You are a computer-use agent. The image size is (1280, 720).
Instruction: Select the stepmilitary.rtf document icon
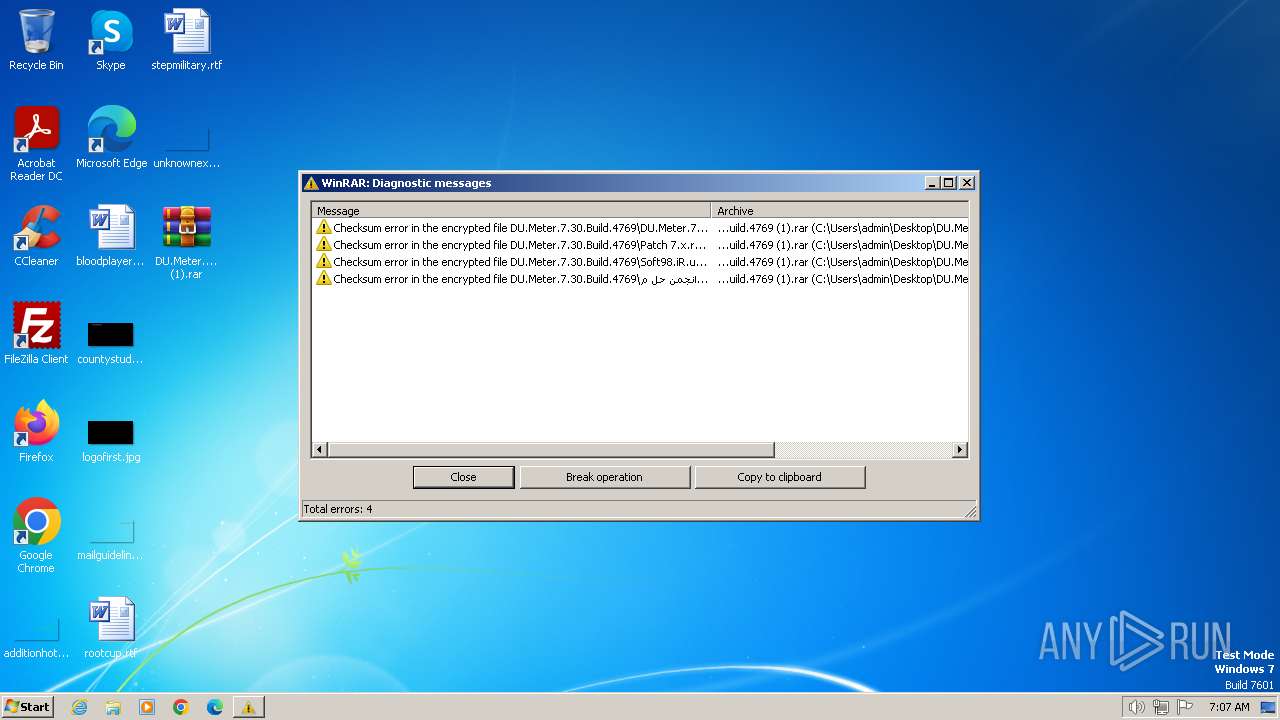[x=187, y=40]
